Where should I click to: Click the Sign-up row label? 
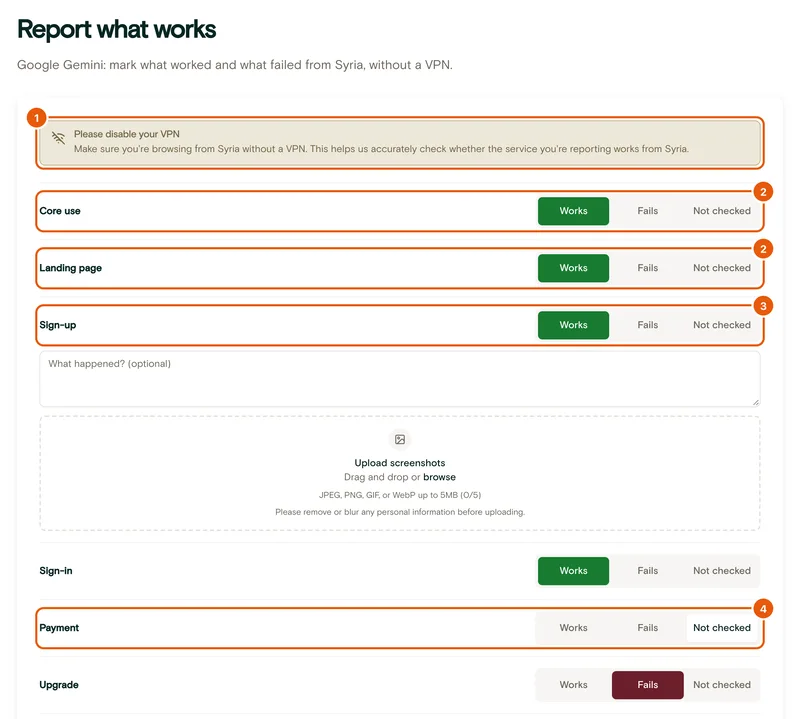point(58,325)
